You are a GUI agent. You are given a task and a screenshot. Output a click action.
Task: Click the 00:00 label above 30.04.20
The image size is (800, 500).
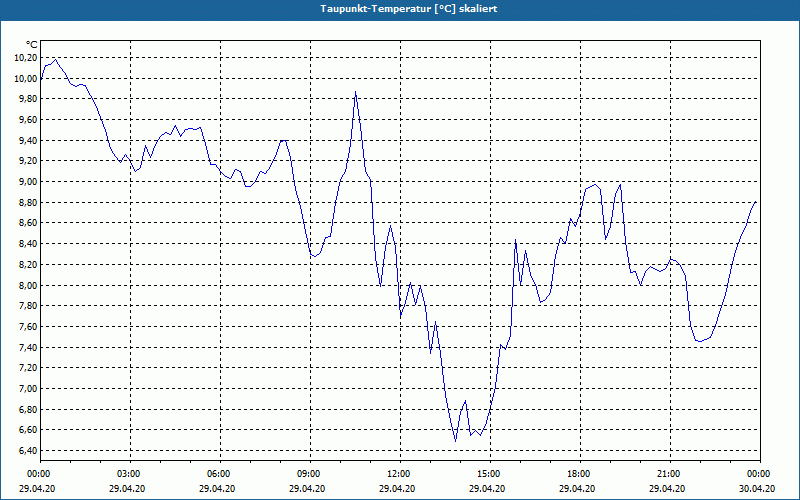point(760,474)
